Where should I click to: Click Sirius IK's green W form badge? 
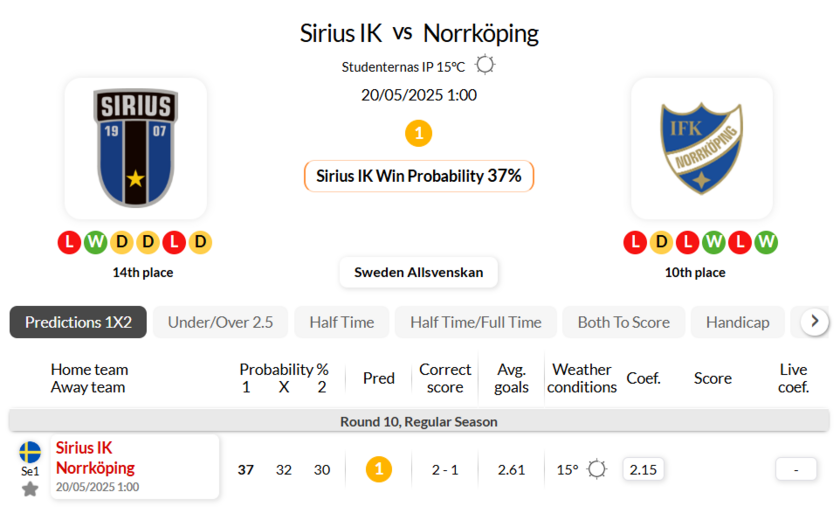point(95,242)
